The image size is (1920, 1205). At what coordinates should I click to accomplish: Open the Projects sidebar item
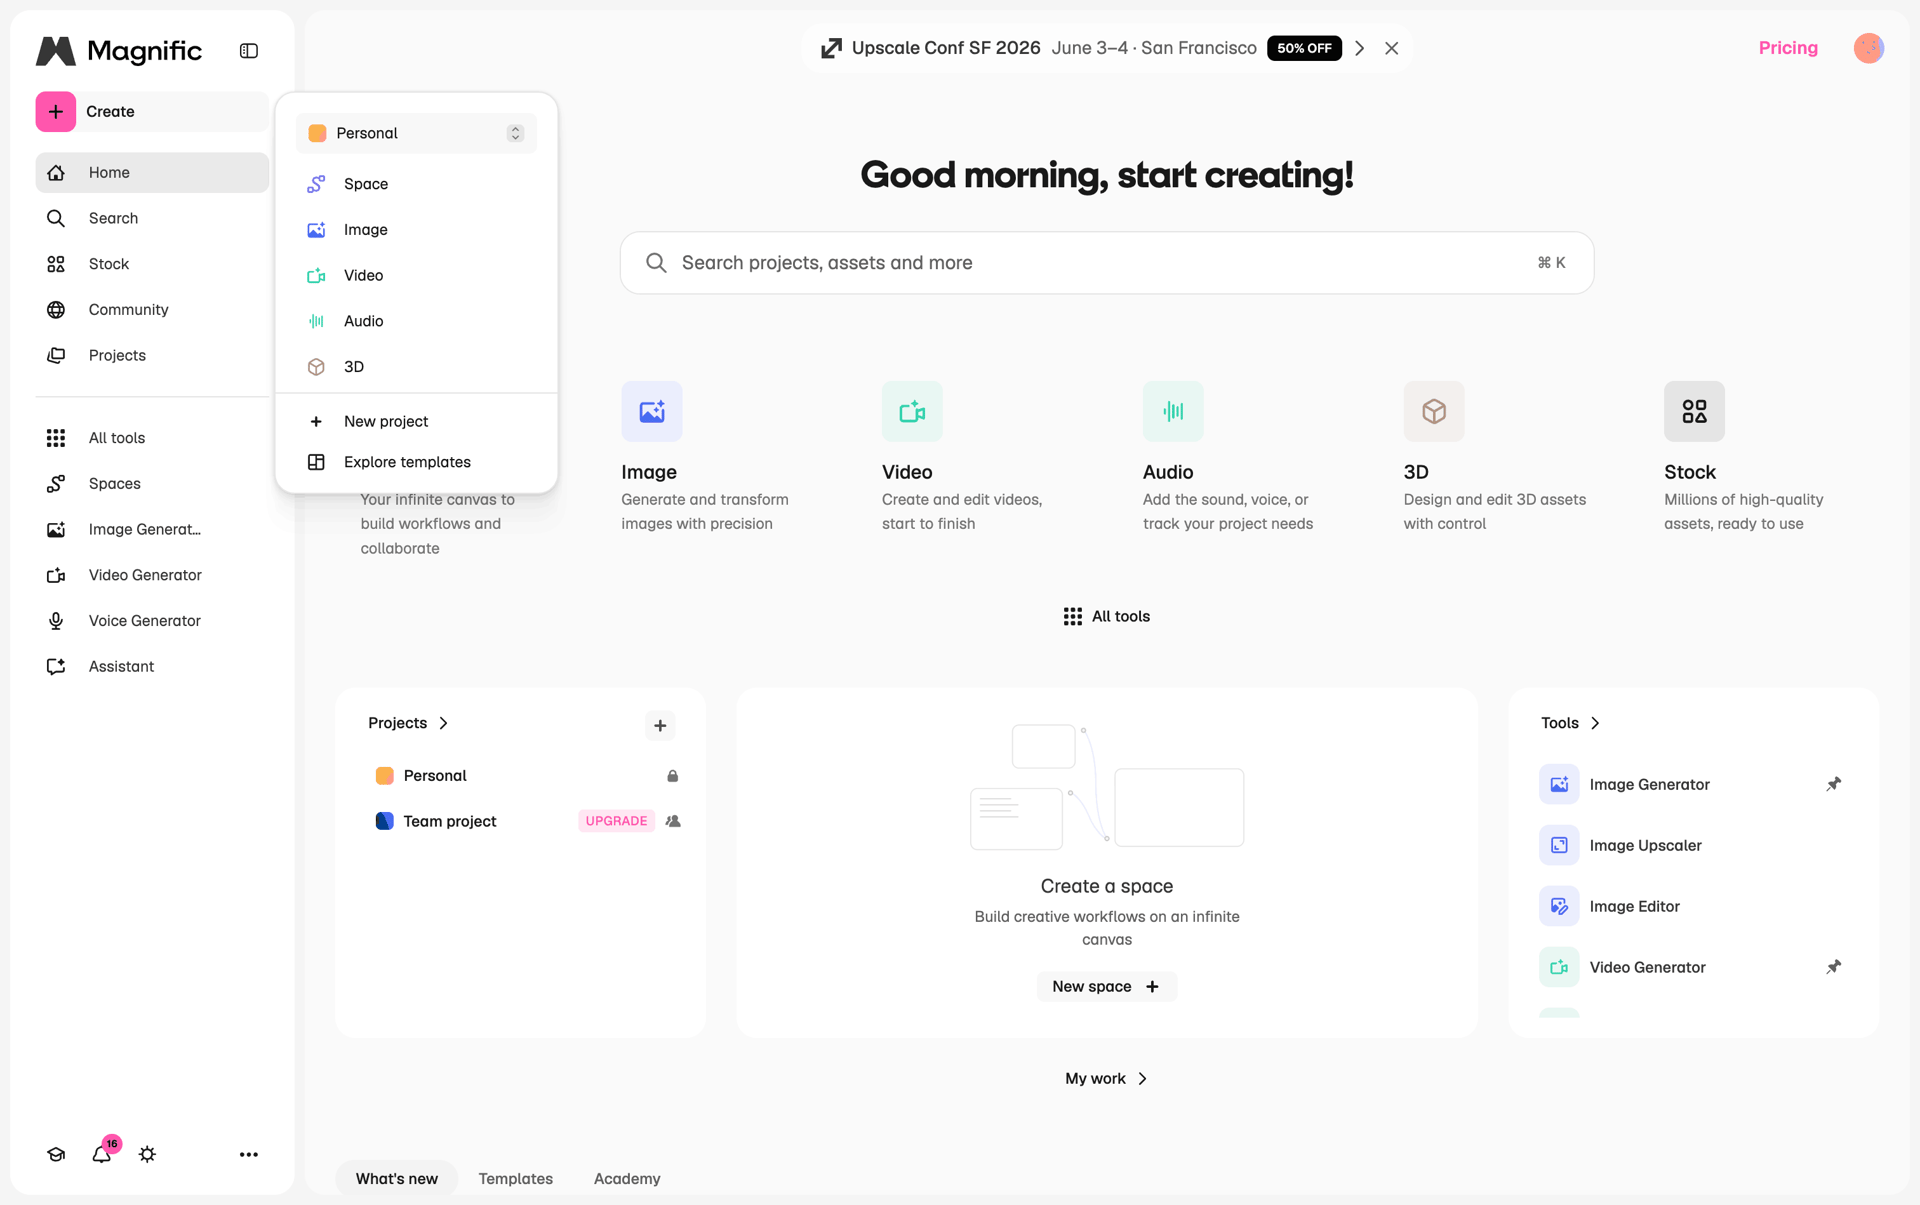tap(152, 355)
